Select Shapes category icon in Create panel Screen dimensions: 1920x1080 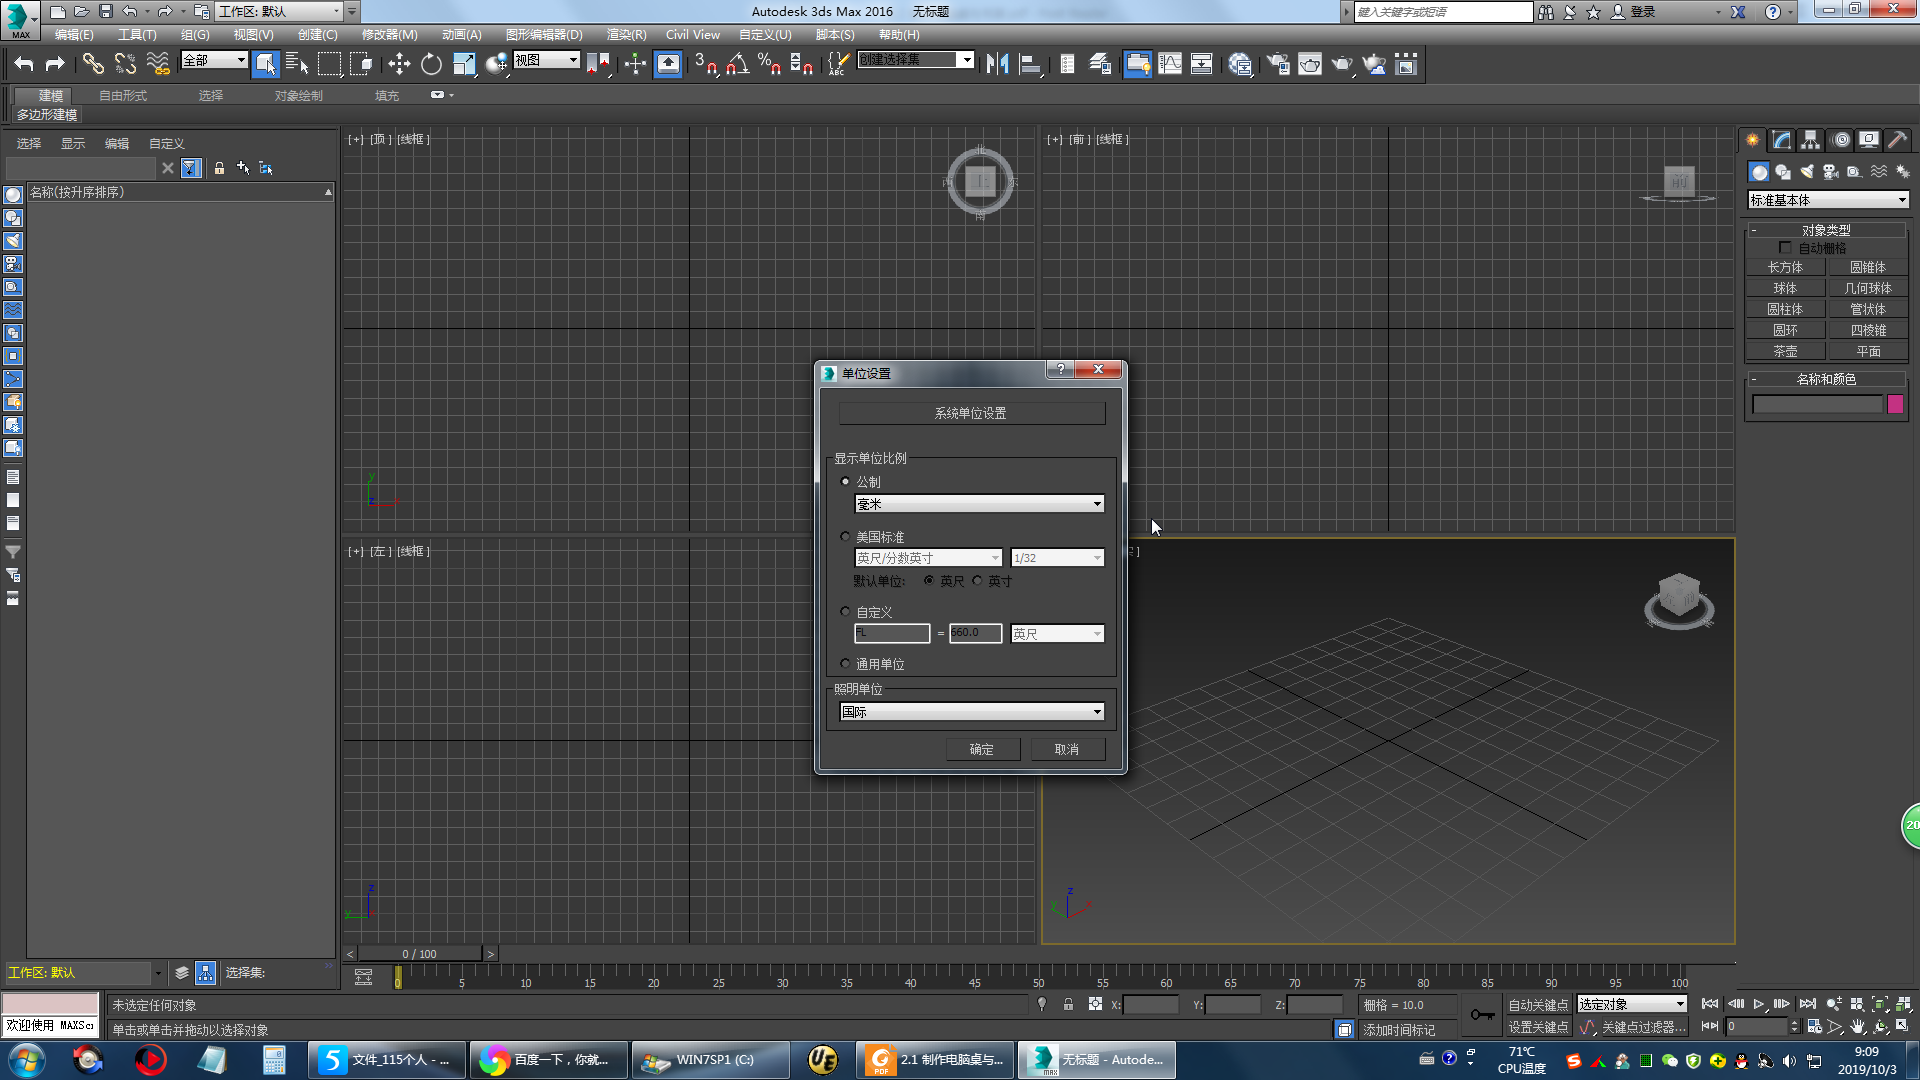click(x=1783, y=172)
